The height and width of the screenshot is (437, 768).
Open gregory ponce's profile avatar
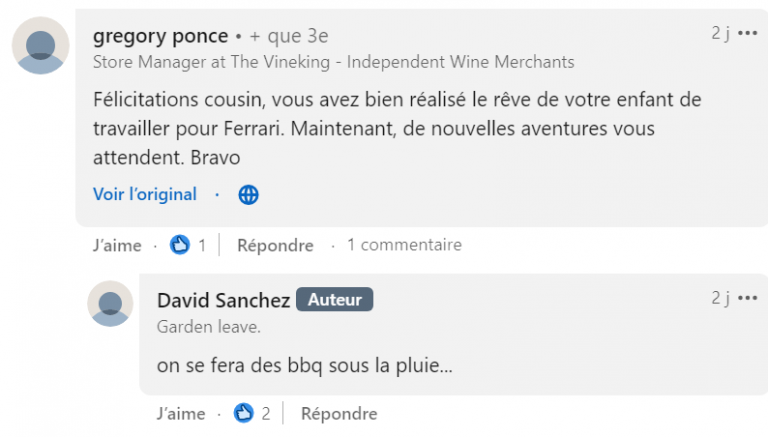41,46
